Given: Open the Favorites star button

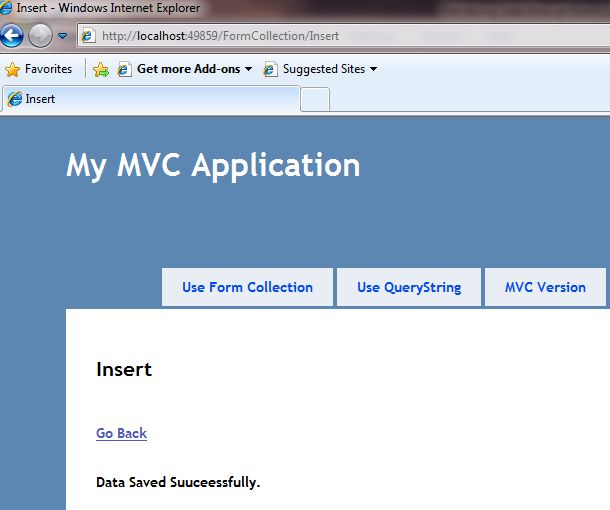Looking at the screenshot, I should (x=39, y=69).
